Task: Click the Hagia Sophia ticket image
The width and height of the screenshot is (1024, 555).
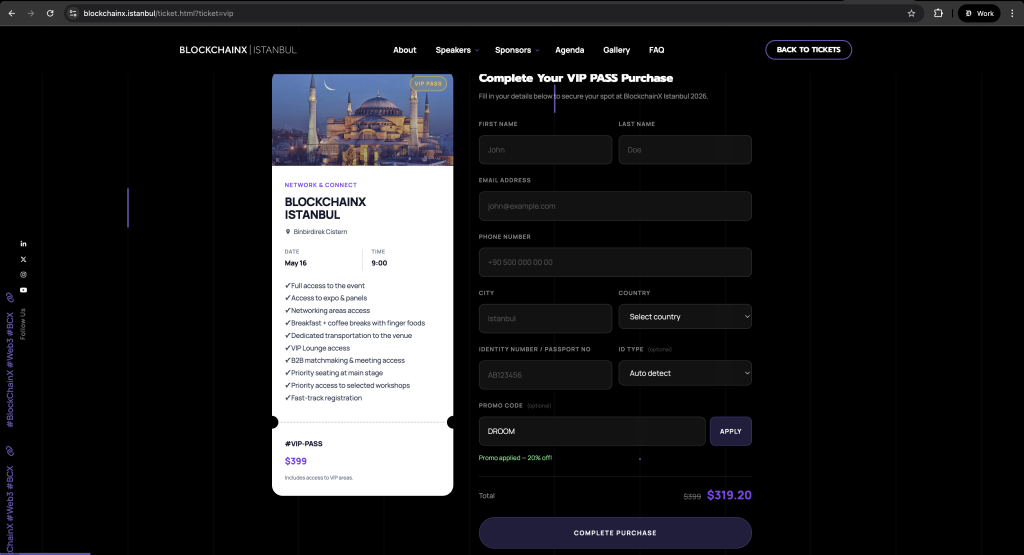Action: tap(362, 119)
